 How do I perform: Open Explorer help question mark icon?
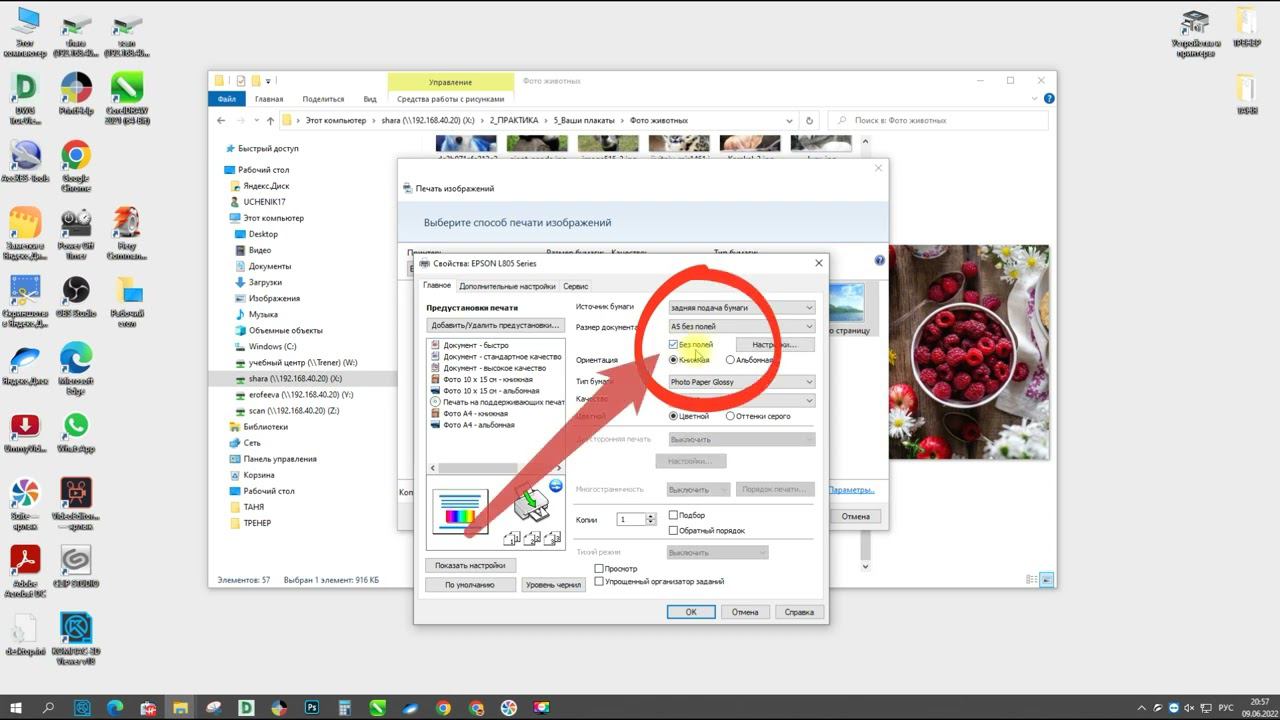click(x=1049, y=99)
